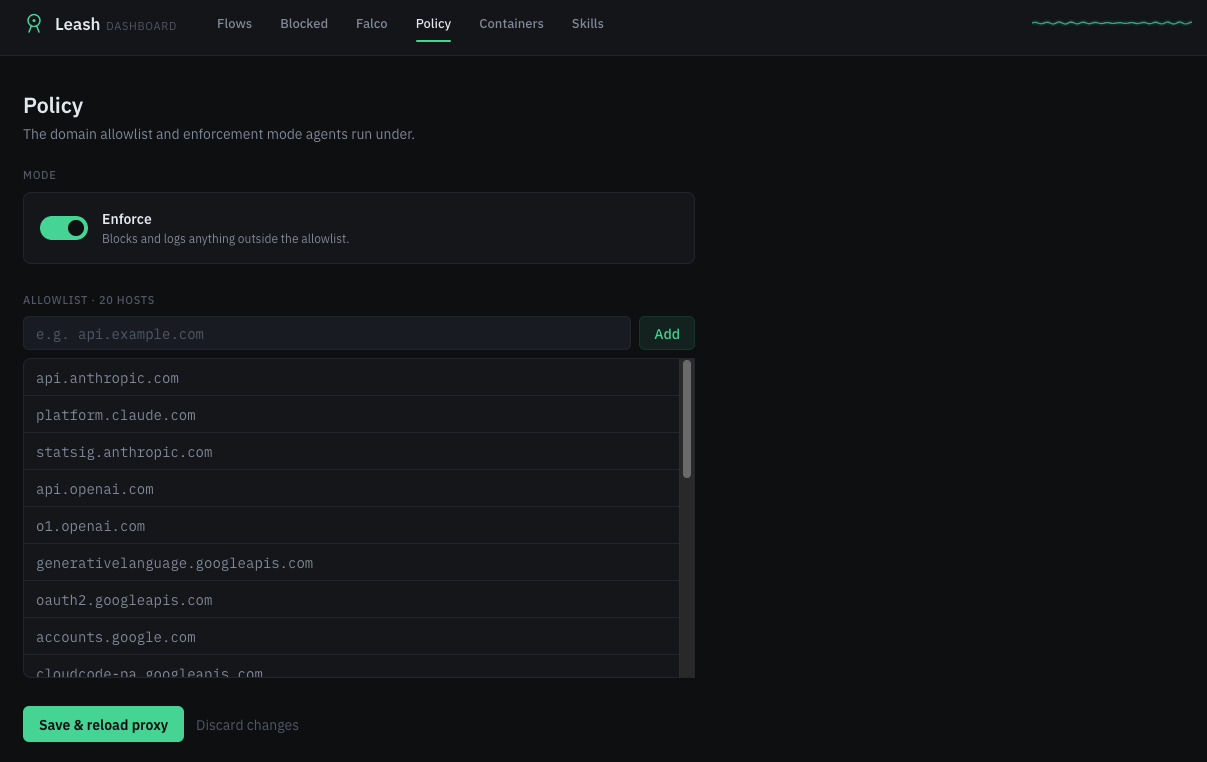This screenshot has width=1207, height=762.
Task: Open the Containers tab
Action: pyautogui.click(x=511, y=23)
